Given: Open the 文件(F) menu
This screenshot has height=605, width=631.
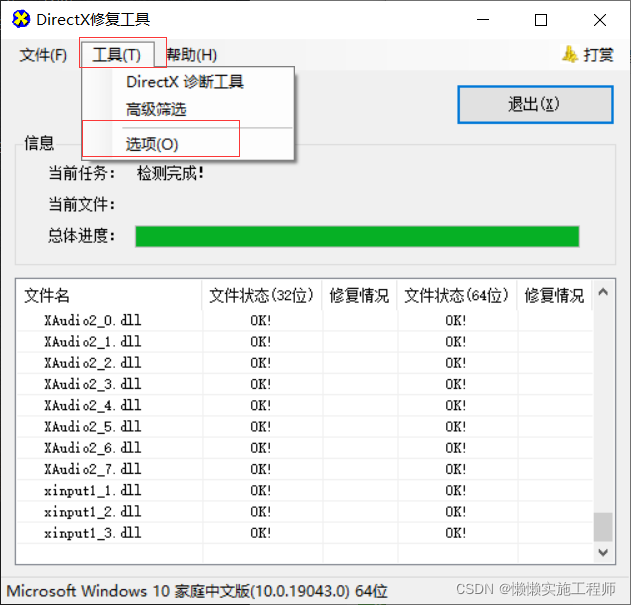Looking at the screenshot, I should 43,55.
